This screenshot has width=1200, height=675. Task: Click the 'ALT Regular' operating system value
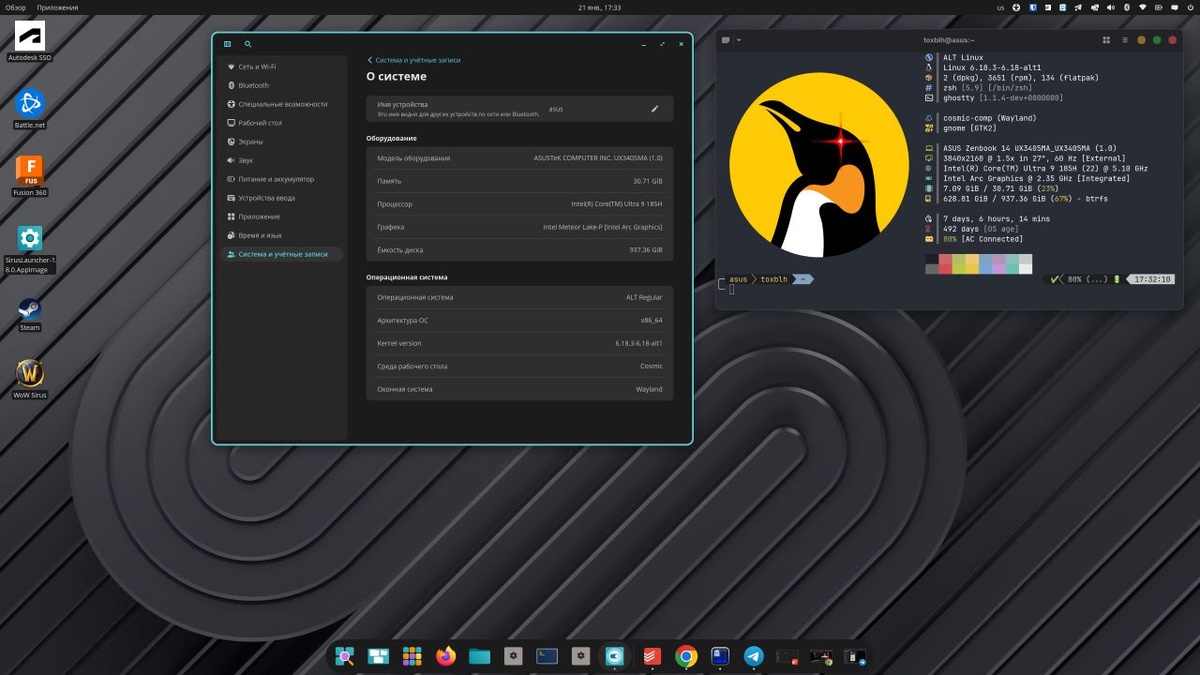(x=644, y=297)
